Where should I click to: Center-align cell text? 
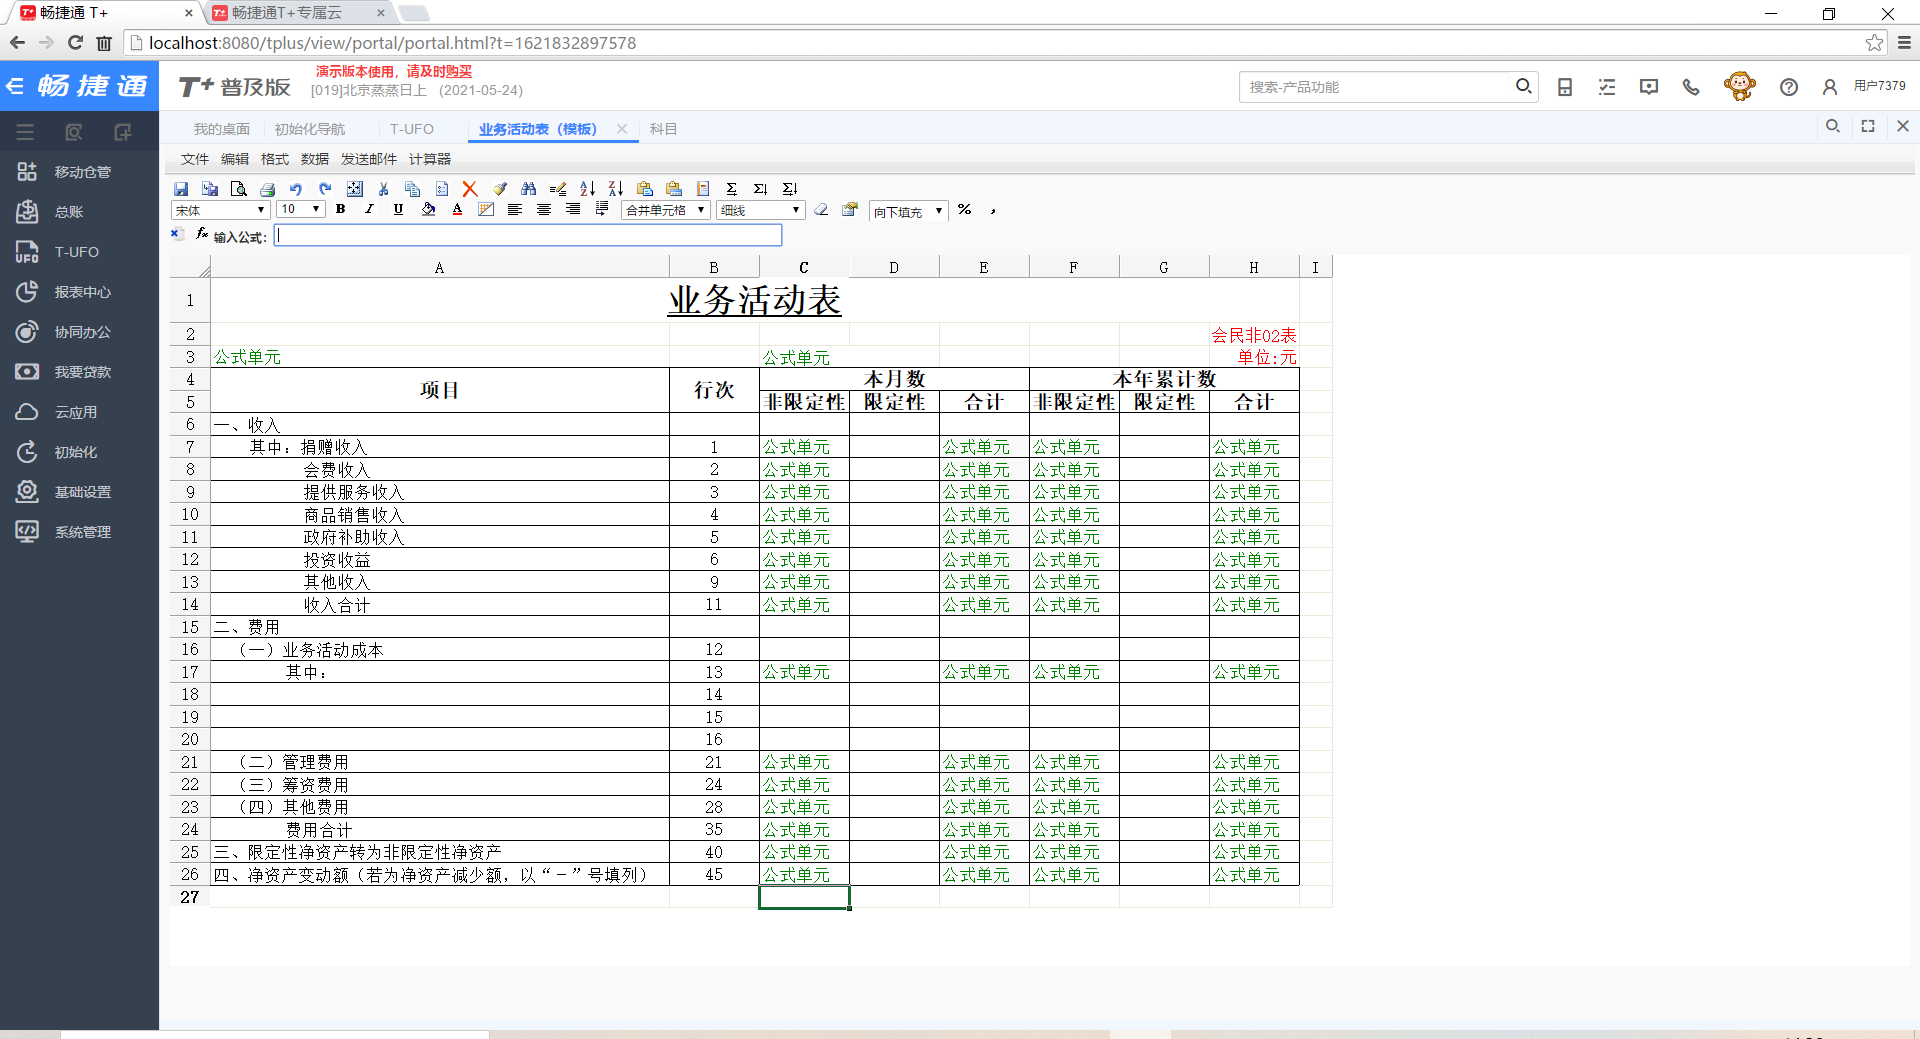[x=544, y=210]
